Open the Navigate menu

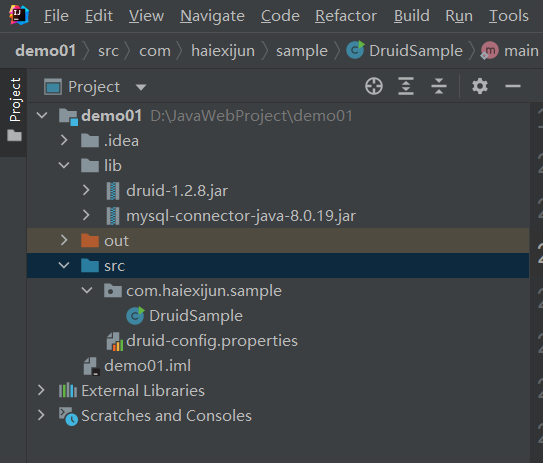point(212,17)
